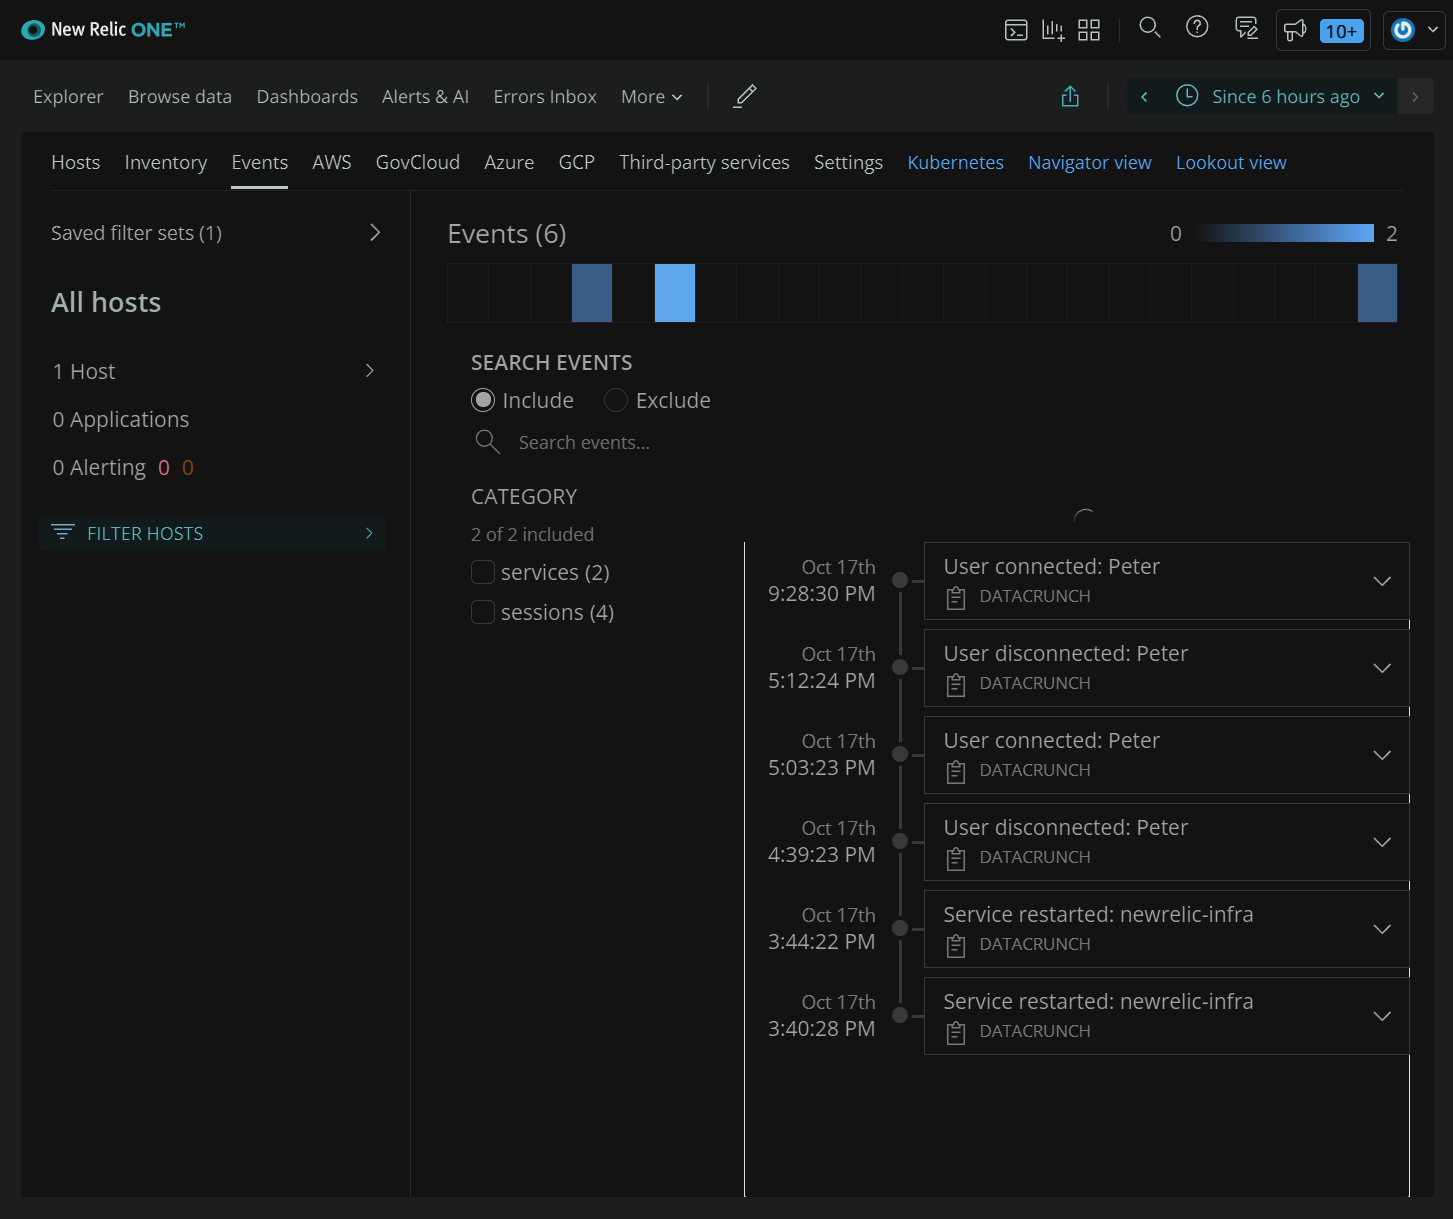The image size is (1453, 1219).
Task: Click the bright blue timeline histogram bar
Action: tap(675, 292)
